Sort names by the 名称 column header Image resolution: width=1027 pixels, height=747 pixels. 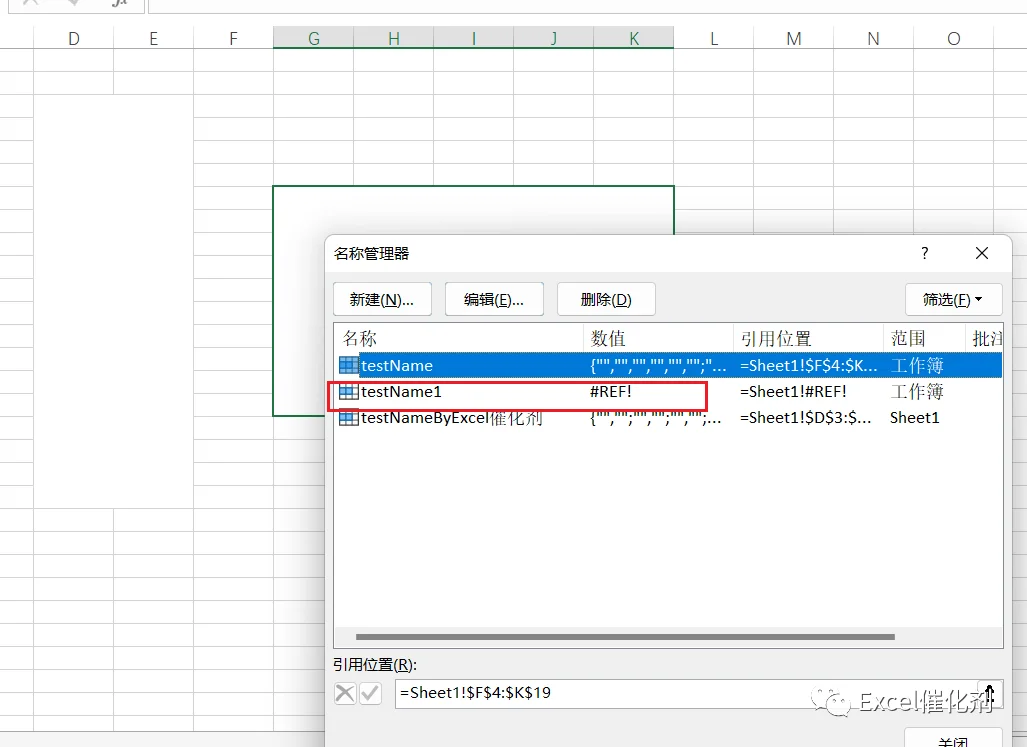pyautogui.click(x=458, y=338)
